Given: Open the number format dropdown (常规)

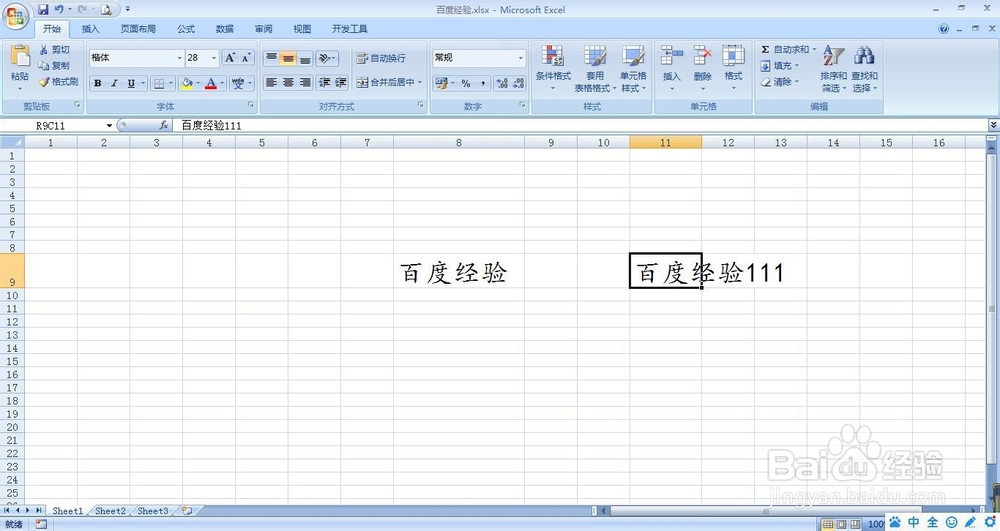Looking at the screenshot, I should point(520,58).
